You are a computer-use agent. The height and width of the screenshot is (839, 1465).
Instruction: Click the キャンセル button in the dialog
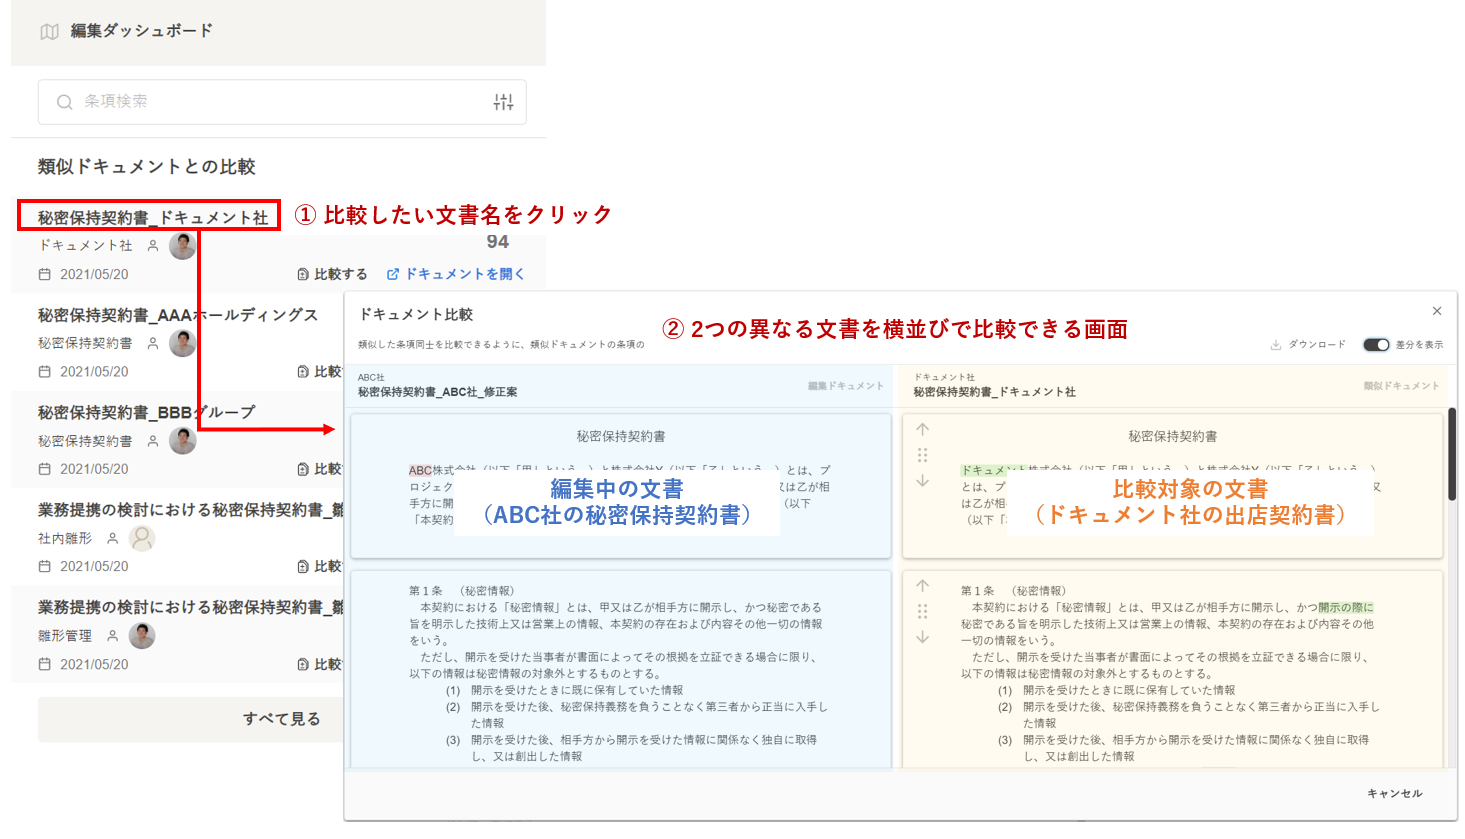click(x=1394, y=793)
